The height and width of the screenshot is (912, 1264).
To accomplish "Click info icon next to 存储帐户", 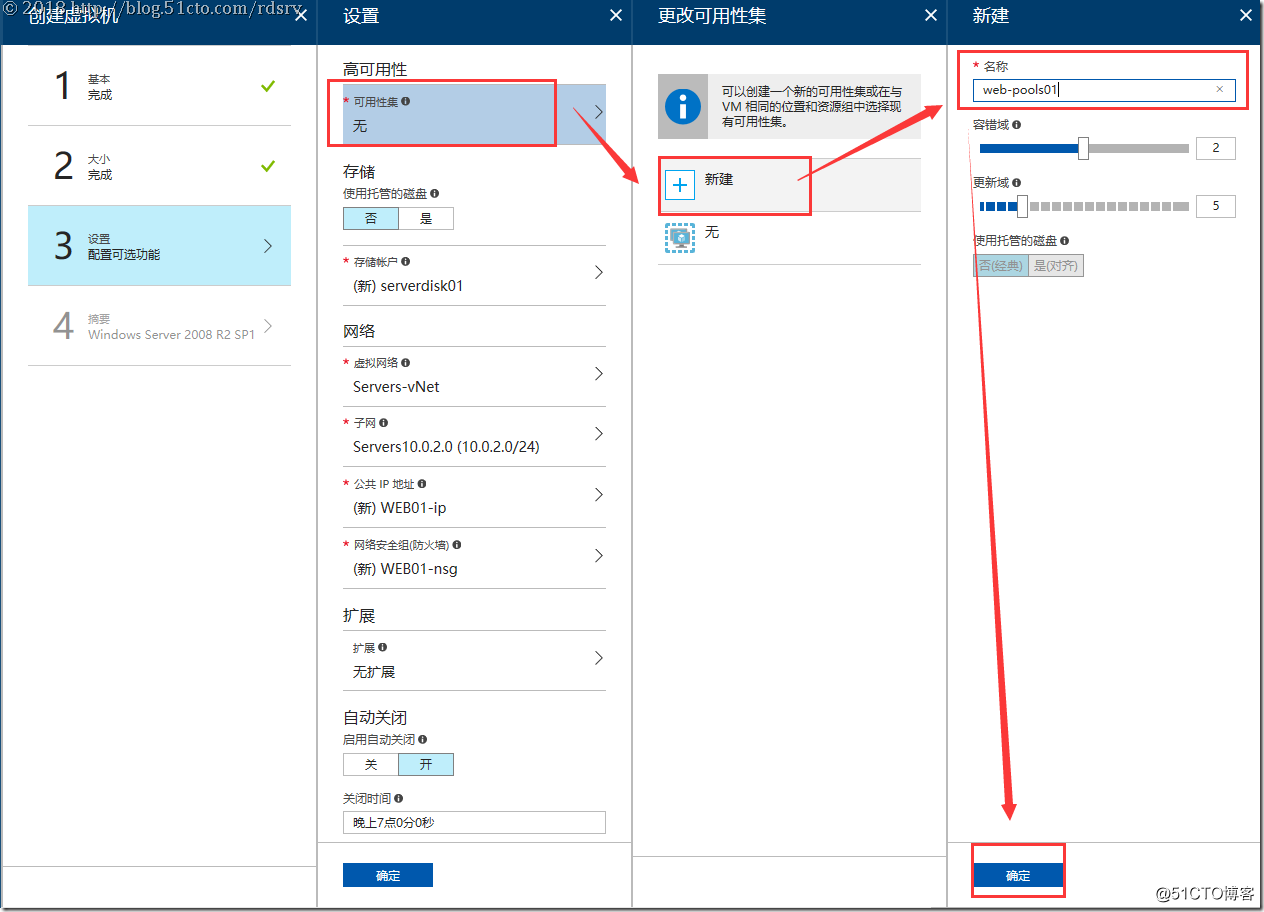I will coord(405,262).
